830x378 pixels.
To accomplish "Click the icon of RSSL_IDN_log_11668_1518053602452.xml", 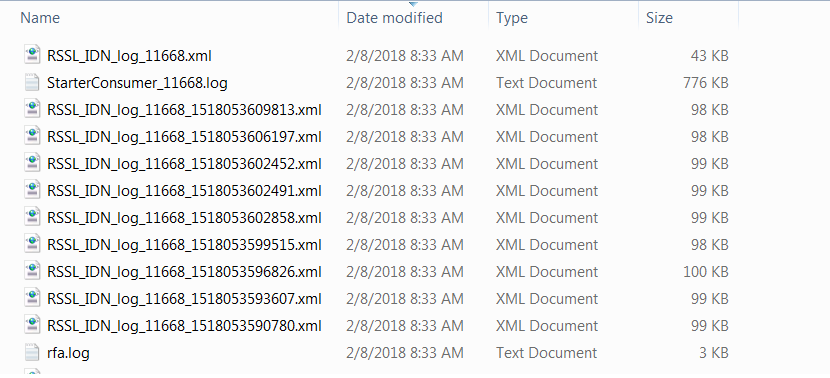I will (32, 163).
